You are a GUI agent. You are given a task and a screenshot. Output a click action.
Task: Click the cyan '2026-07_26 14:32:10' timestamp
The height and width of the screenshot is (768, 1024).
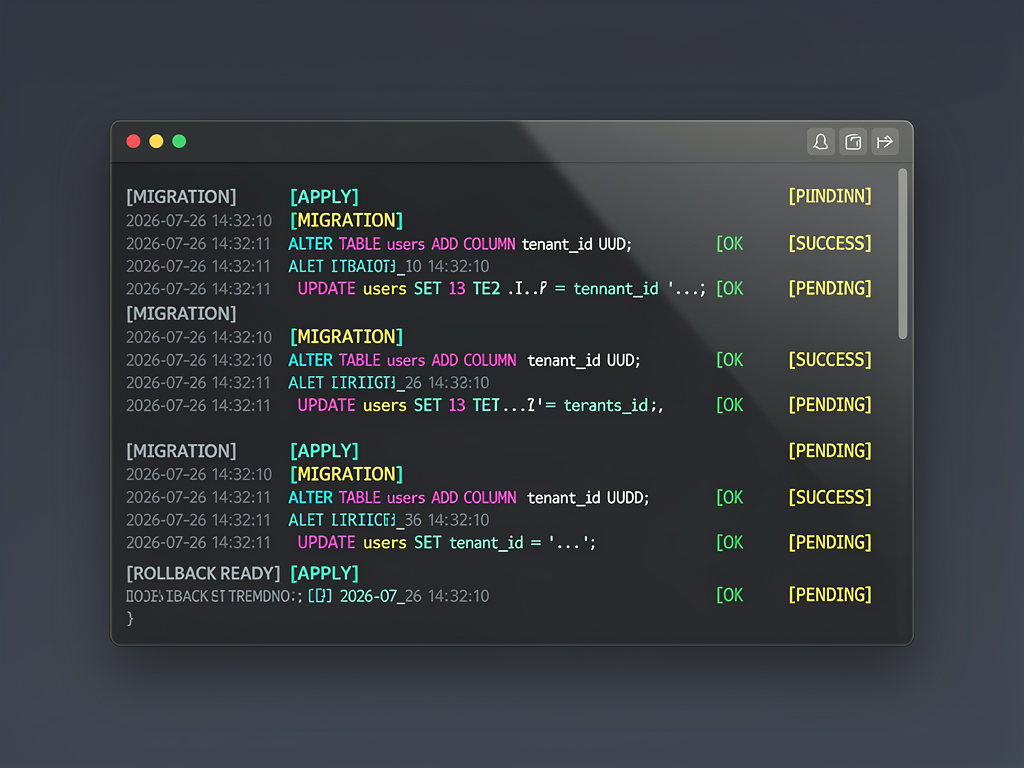pyautogui.click(x=414, y=596)
